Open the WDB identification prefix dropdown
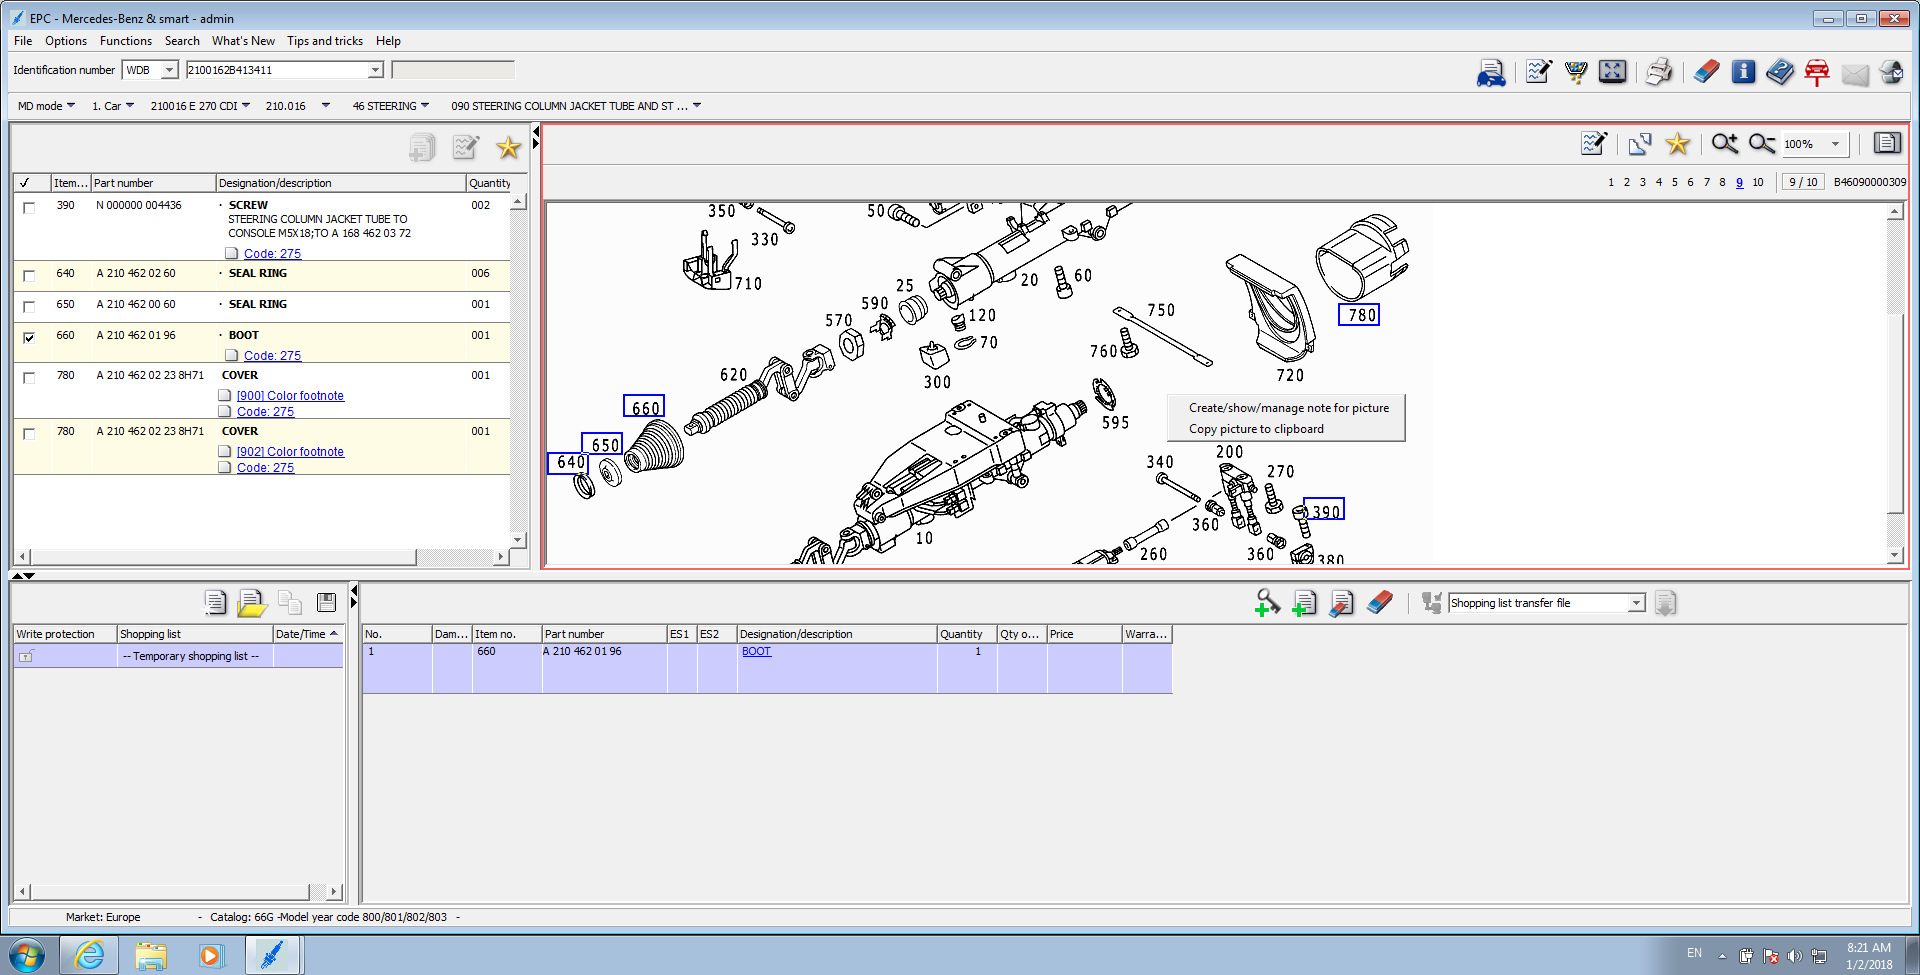 point(169,70)
